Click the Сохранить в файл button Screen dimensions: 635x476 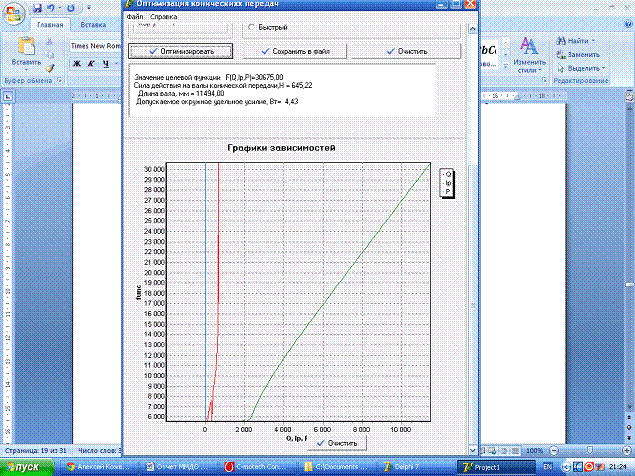point(290,50)
